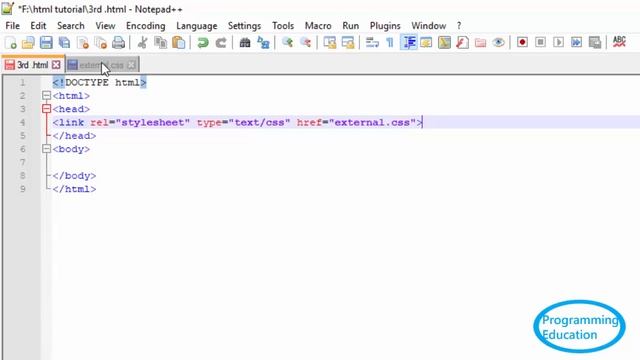The height and width of the screenshot is (360, 640).
Task: Click the closing </body> tag
Action: pos(74,176)
